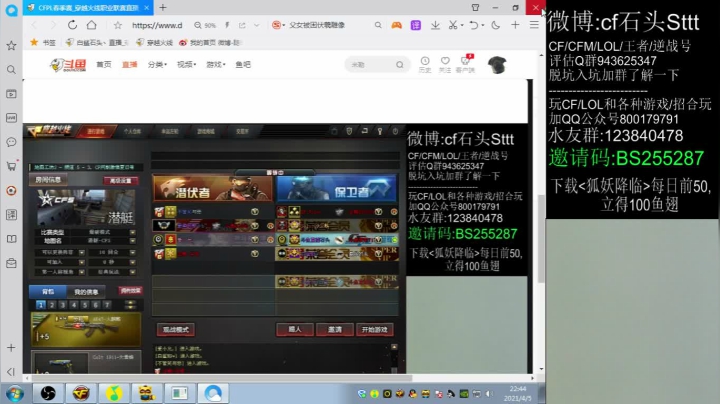Open 穿越火线 bookmark in bookmarks bar
Screen dimensions: 720x404
(155, 43)
